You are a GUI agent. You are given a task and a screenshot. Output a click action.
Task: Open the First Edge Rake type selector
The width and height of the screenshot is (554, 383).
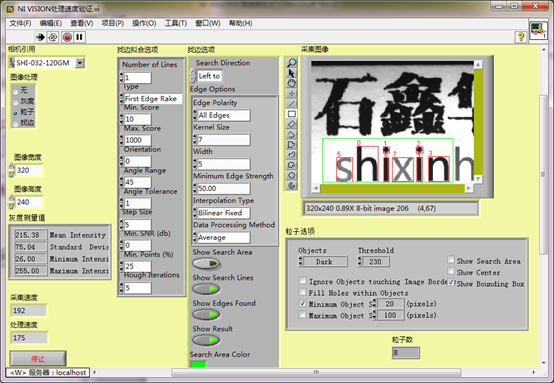pos(152,99)
